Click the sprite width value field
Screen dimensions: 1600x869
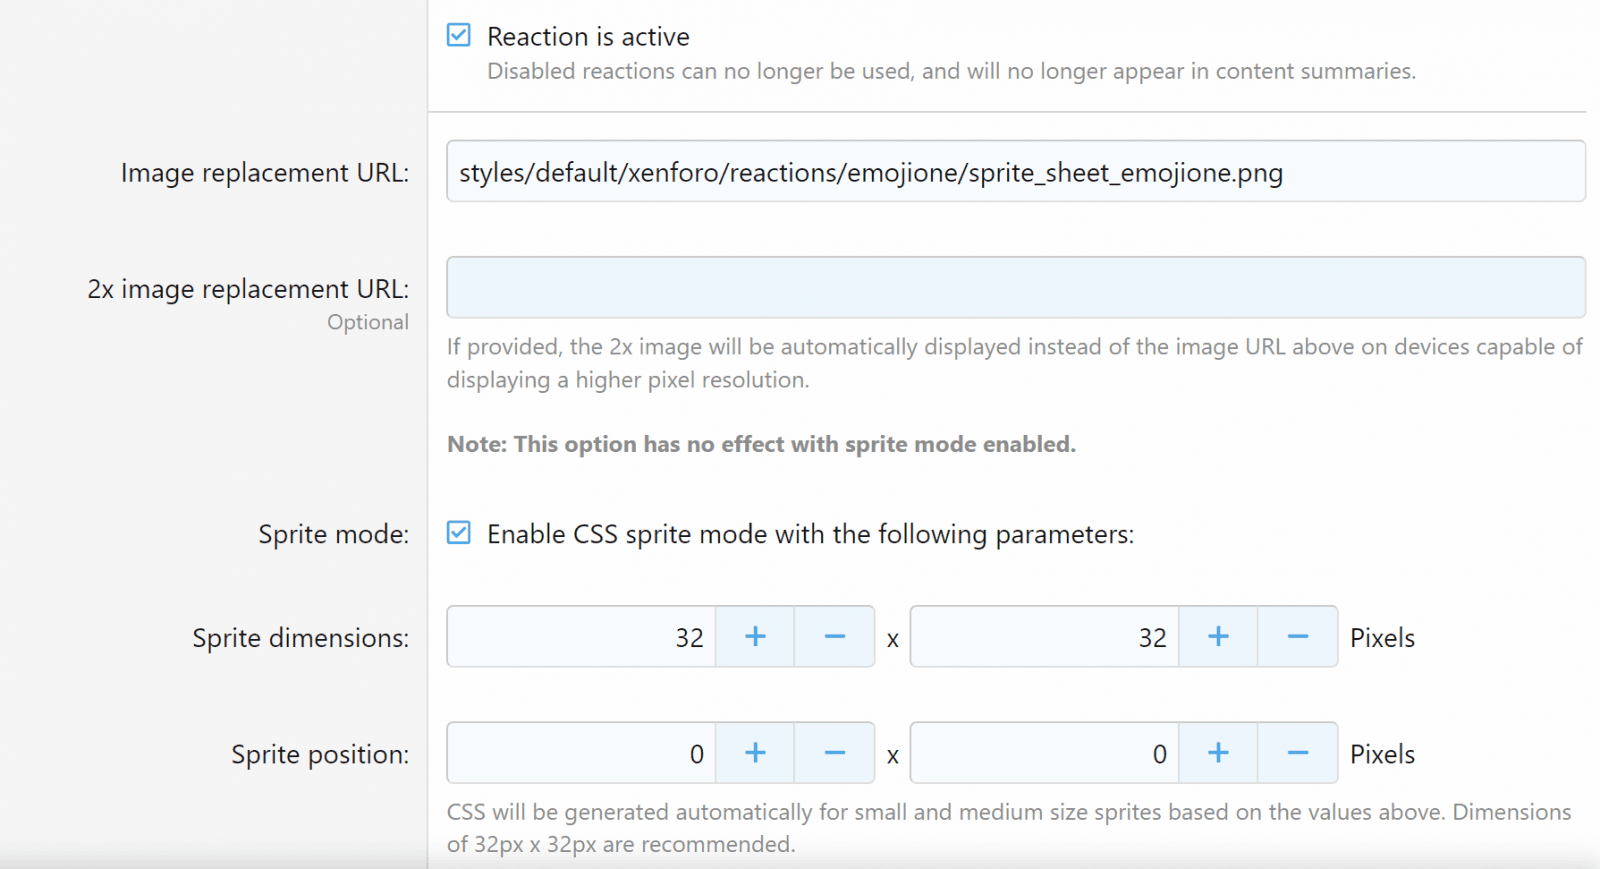pos(582,637)
